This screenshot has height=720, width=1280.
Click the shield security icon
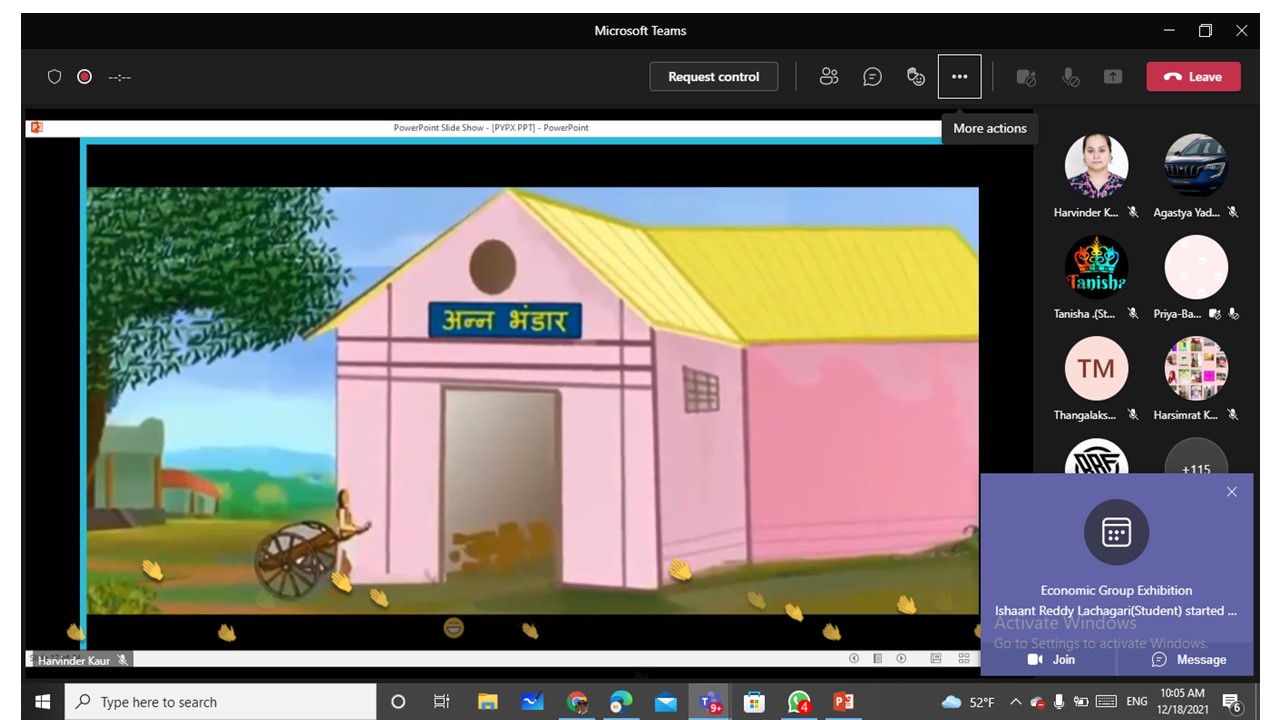pyautogui.click(x=55, y=77)
